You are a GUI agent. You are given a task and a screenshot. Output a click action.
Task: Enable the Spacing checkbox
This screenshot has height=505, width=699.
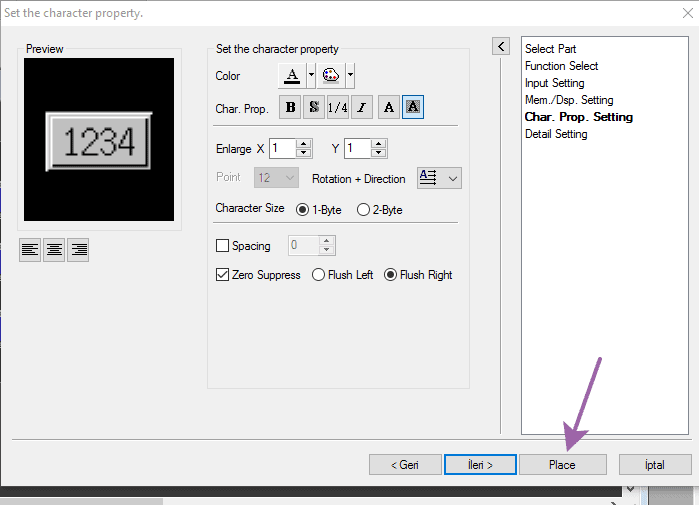pyautogui.click(x=223, y=246)
